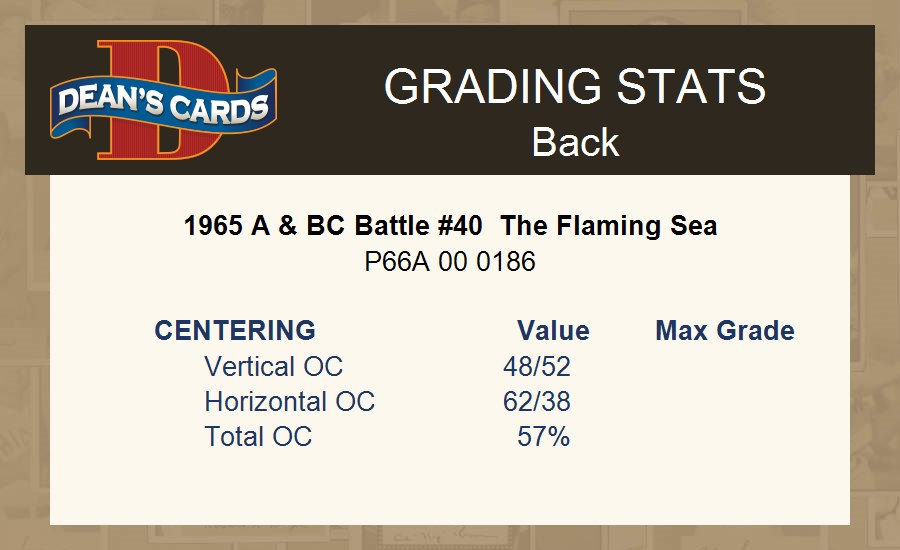Screen dimensions: 900x550
Task: Select the Back subtitle text
Action: (x=575, y=142)
